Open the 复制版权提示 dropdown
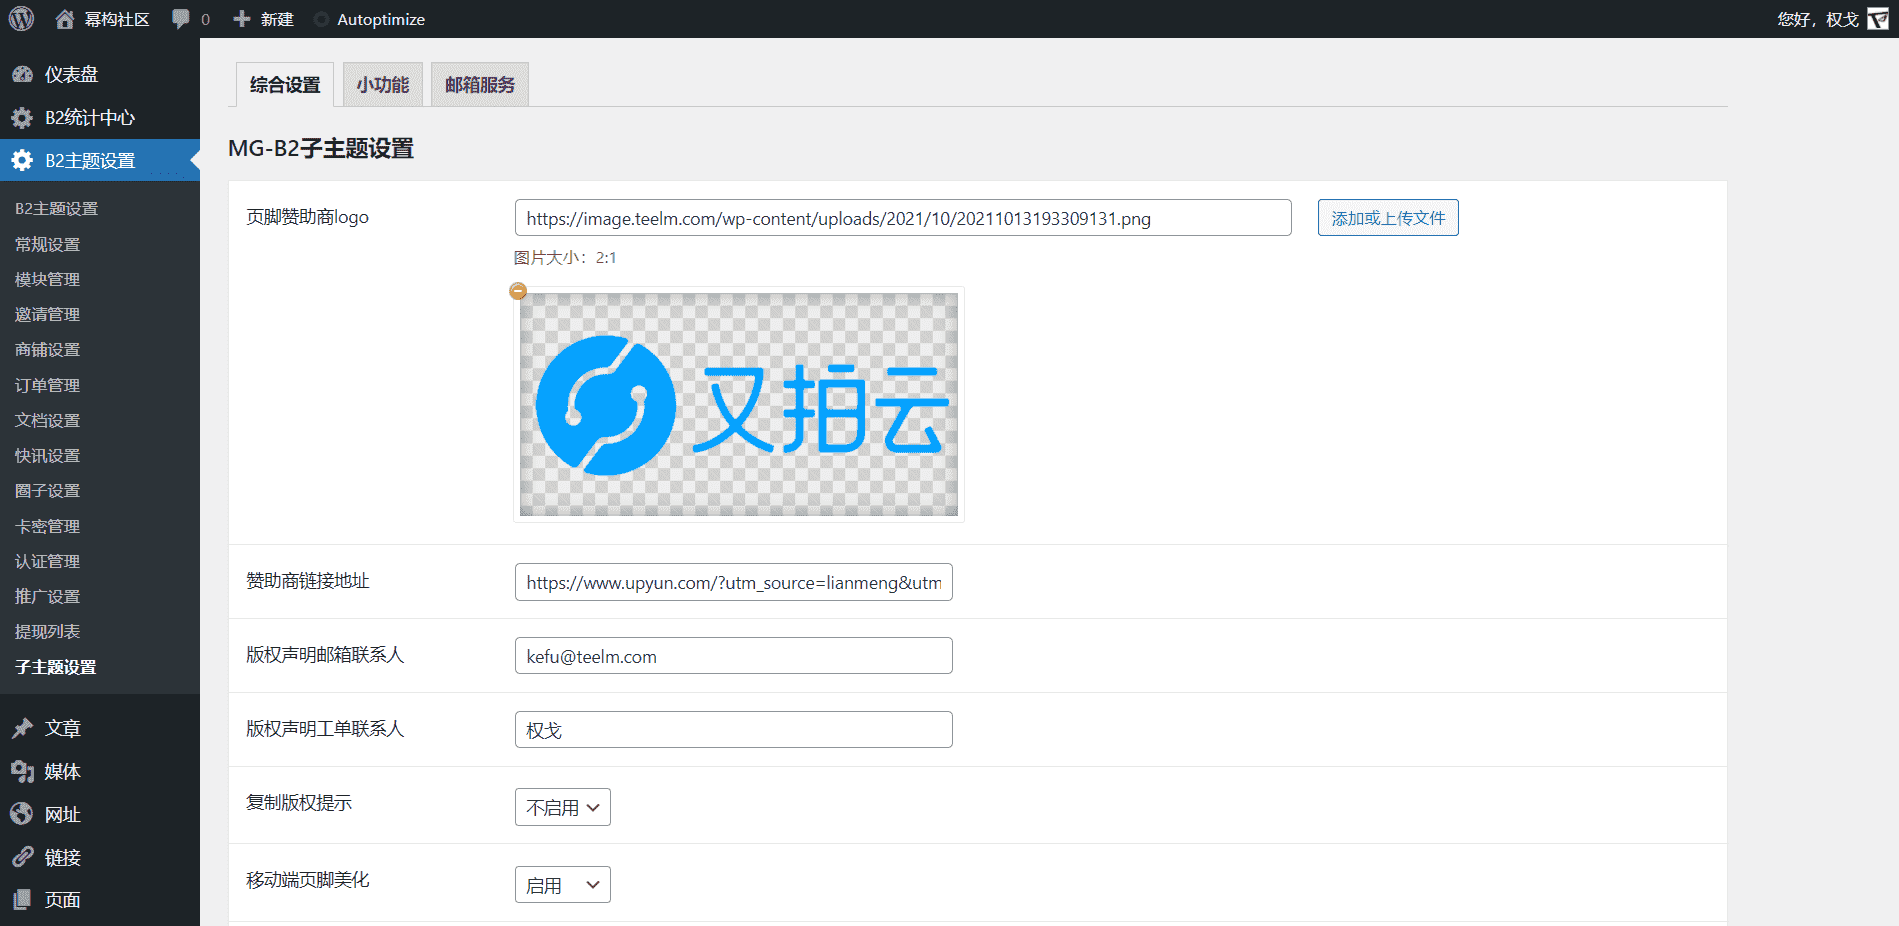 pyautogui.click(x=563, y=807)
